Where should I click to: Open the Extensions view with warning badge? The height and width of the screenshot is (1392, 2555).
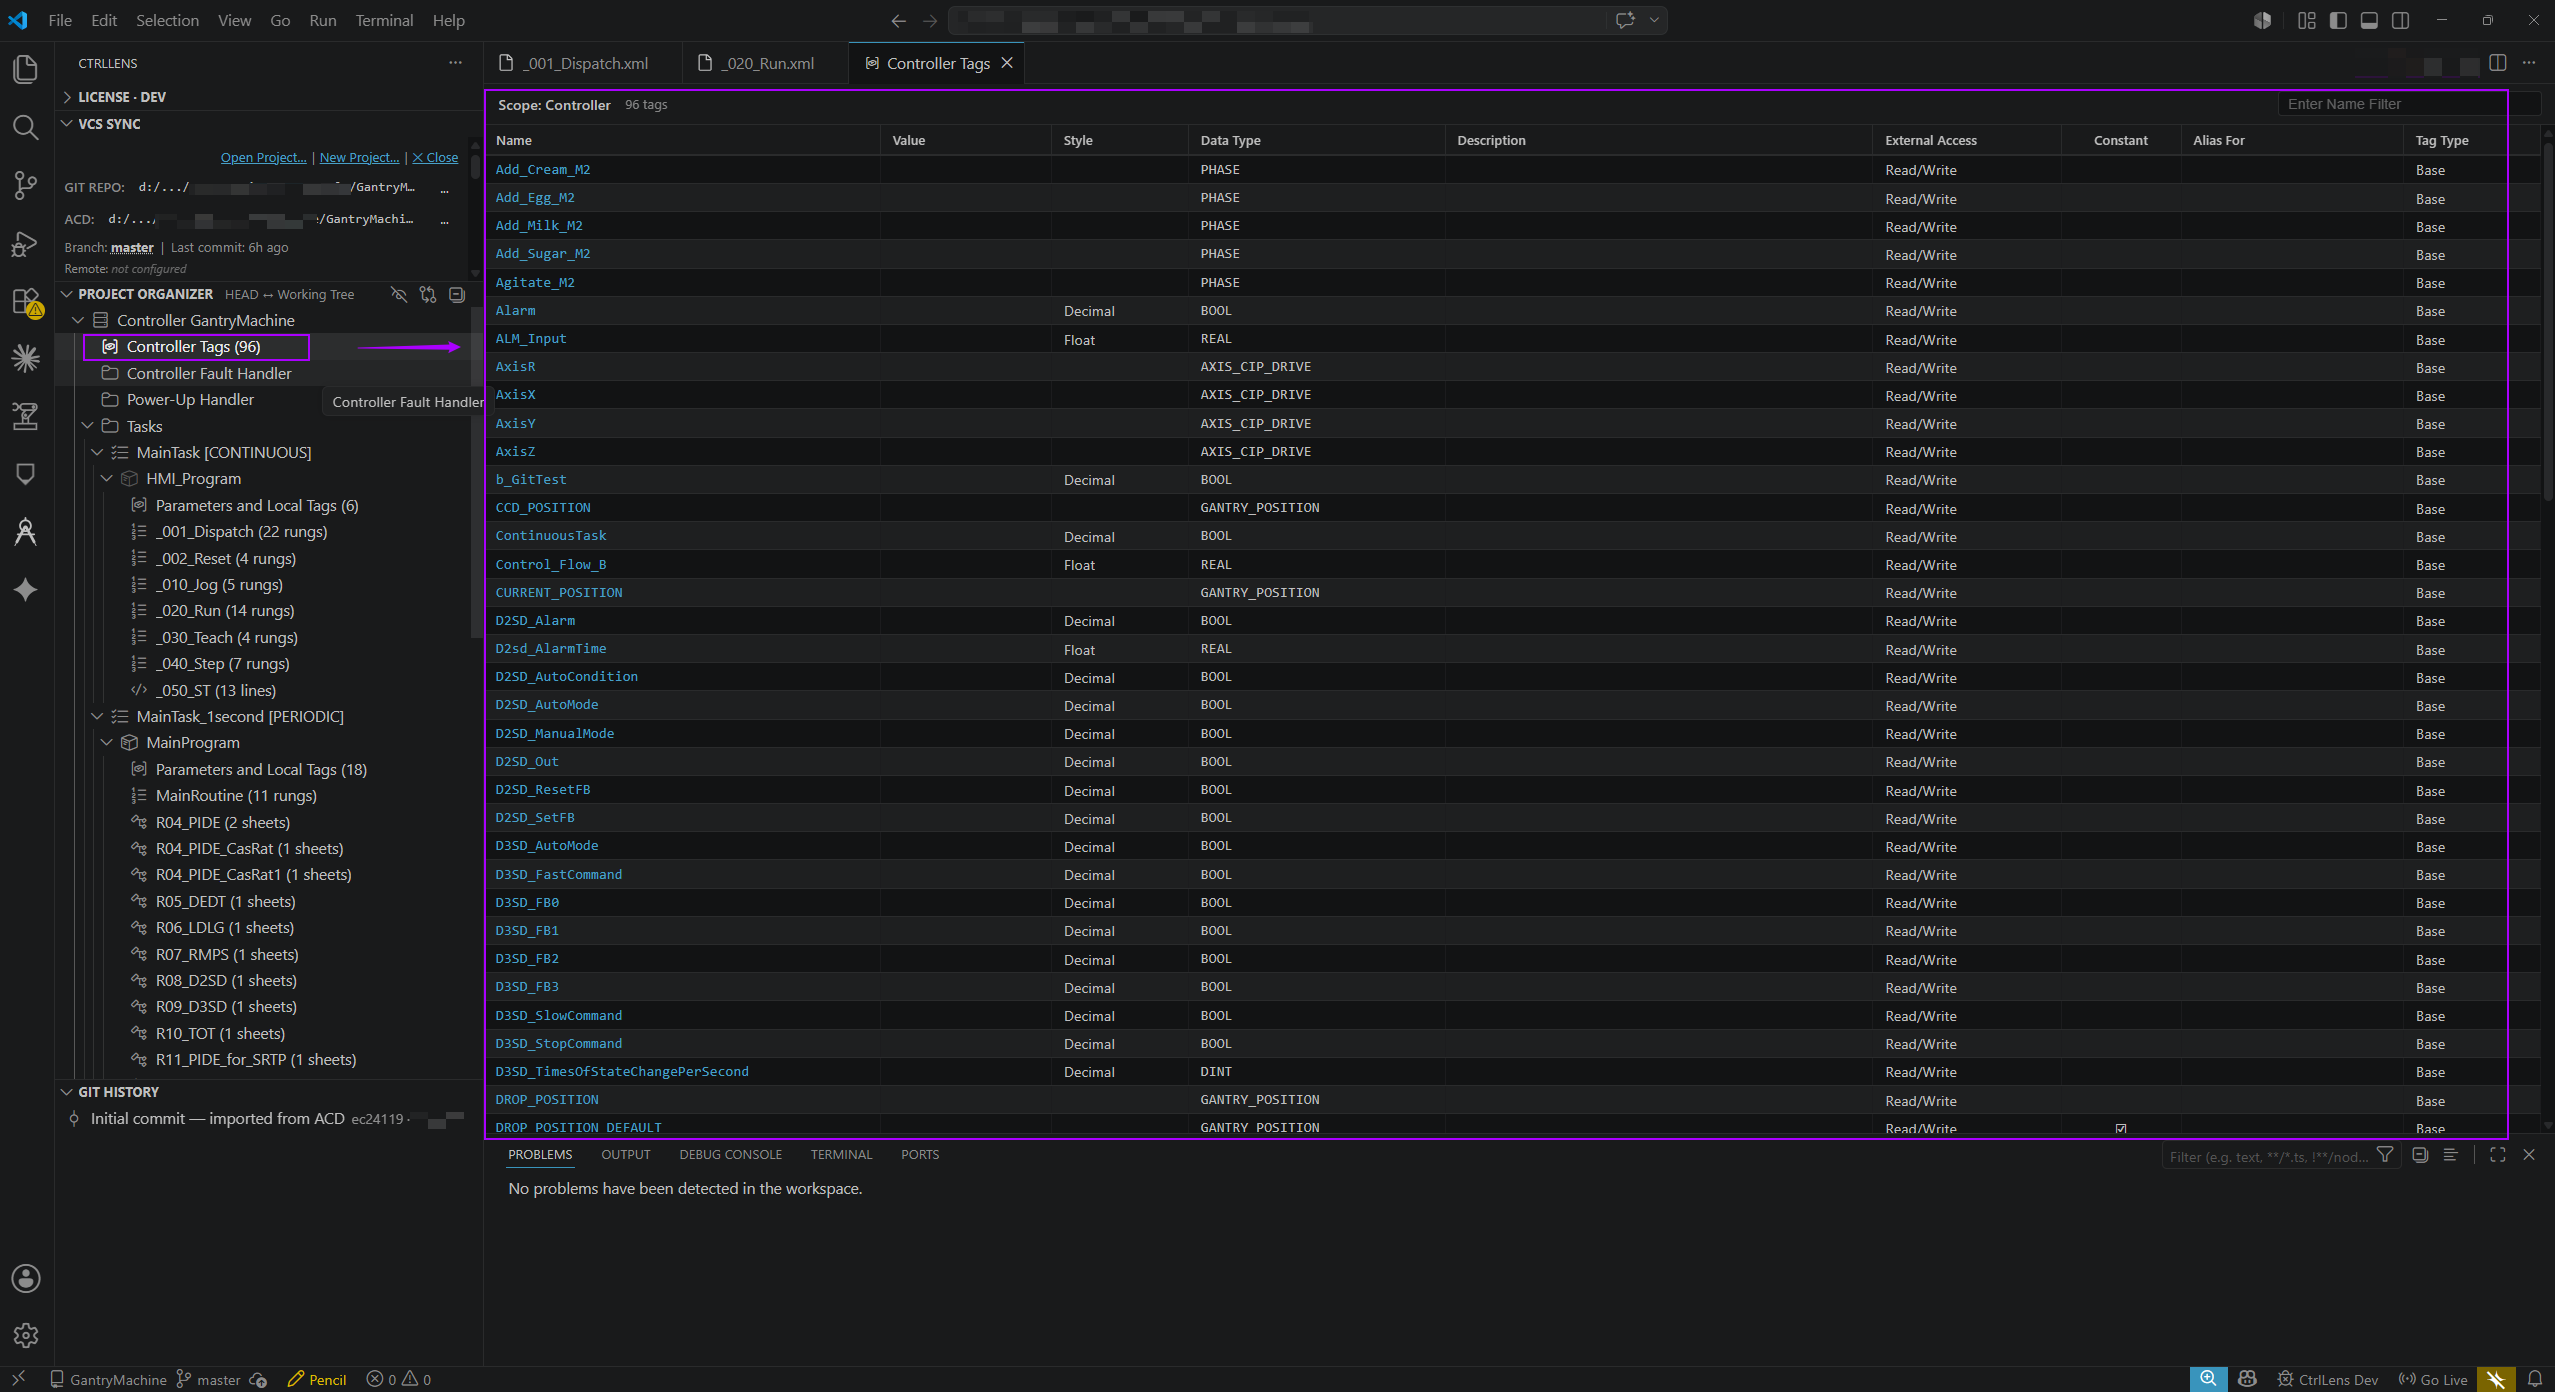[26, 302]
